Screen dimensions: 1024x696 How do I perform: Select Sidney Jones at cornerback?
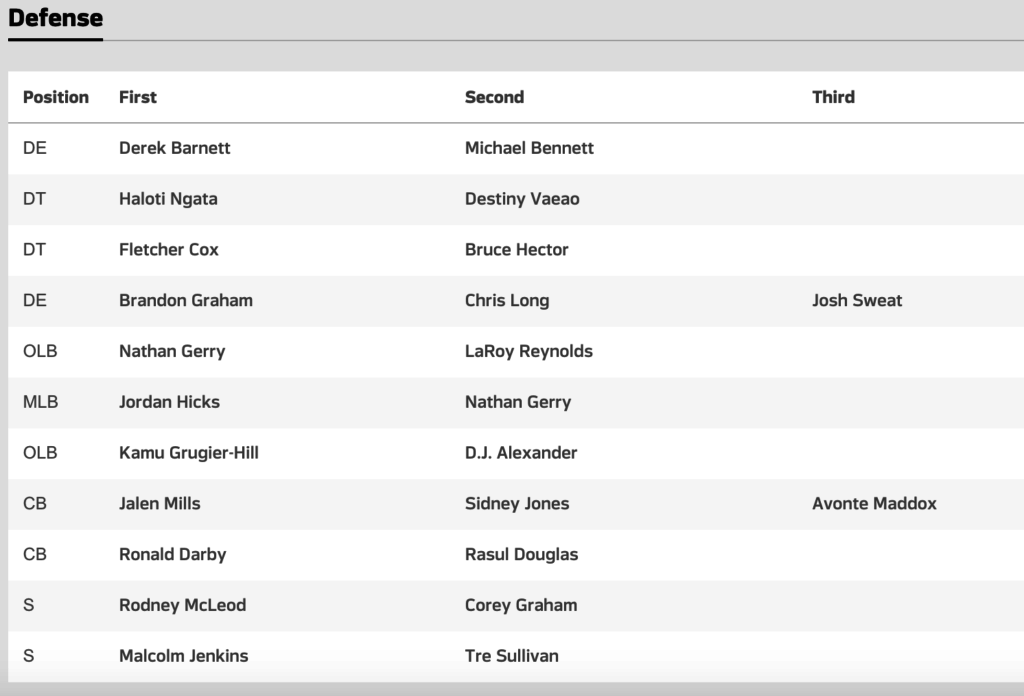tap(516, 504)
